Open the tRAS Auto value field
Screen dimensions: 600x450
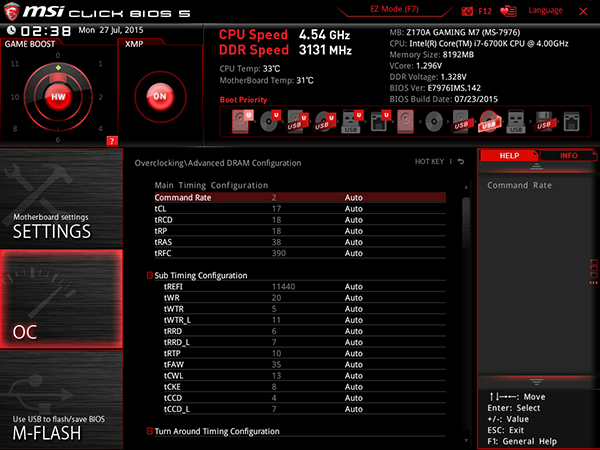click(x=354, y=242)
